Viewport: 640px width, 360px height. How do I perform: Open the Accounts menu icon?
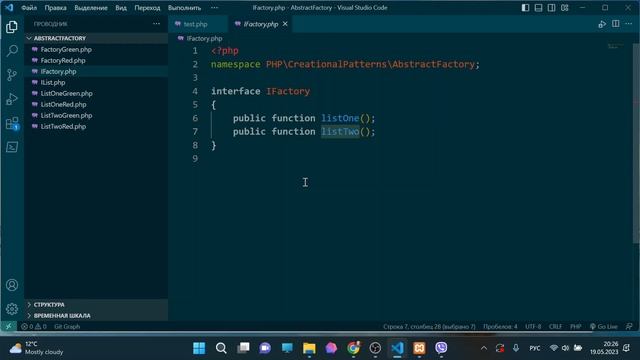pos(12,285)
